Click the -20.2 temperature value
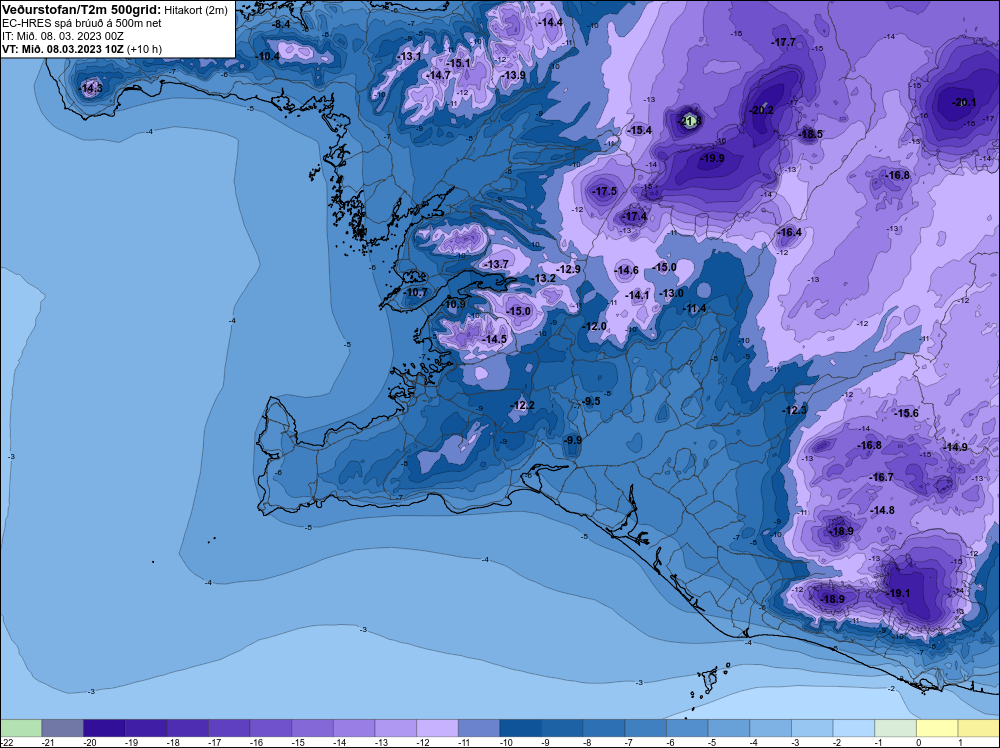 pyautogui.click(x=761, y=110)
